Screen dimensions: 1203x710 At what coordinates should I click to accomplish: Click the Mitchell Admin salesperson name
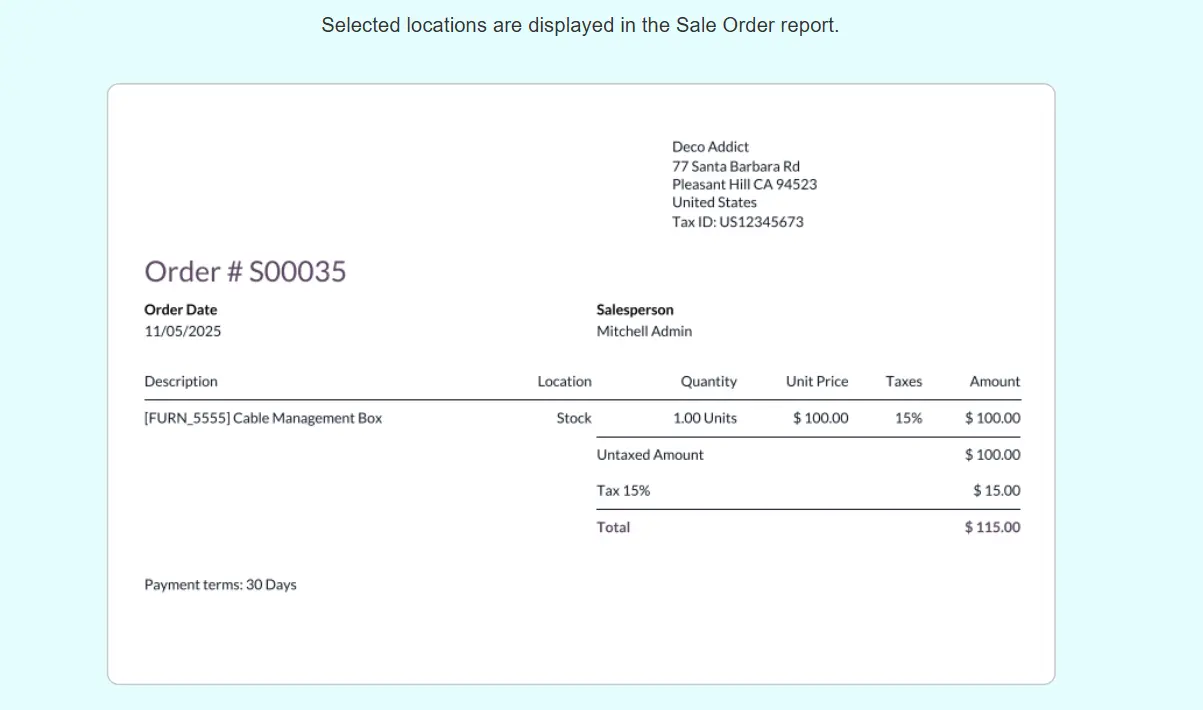tap(643, 331)
